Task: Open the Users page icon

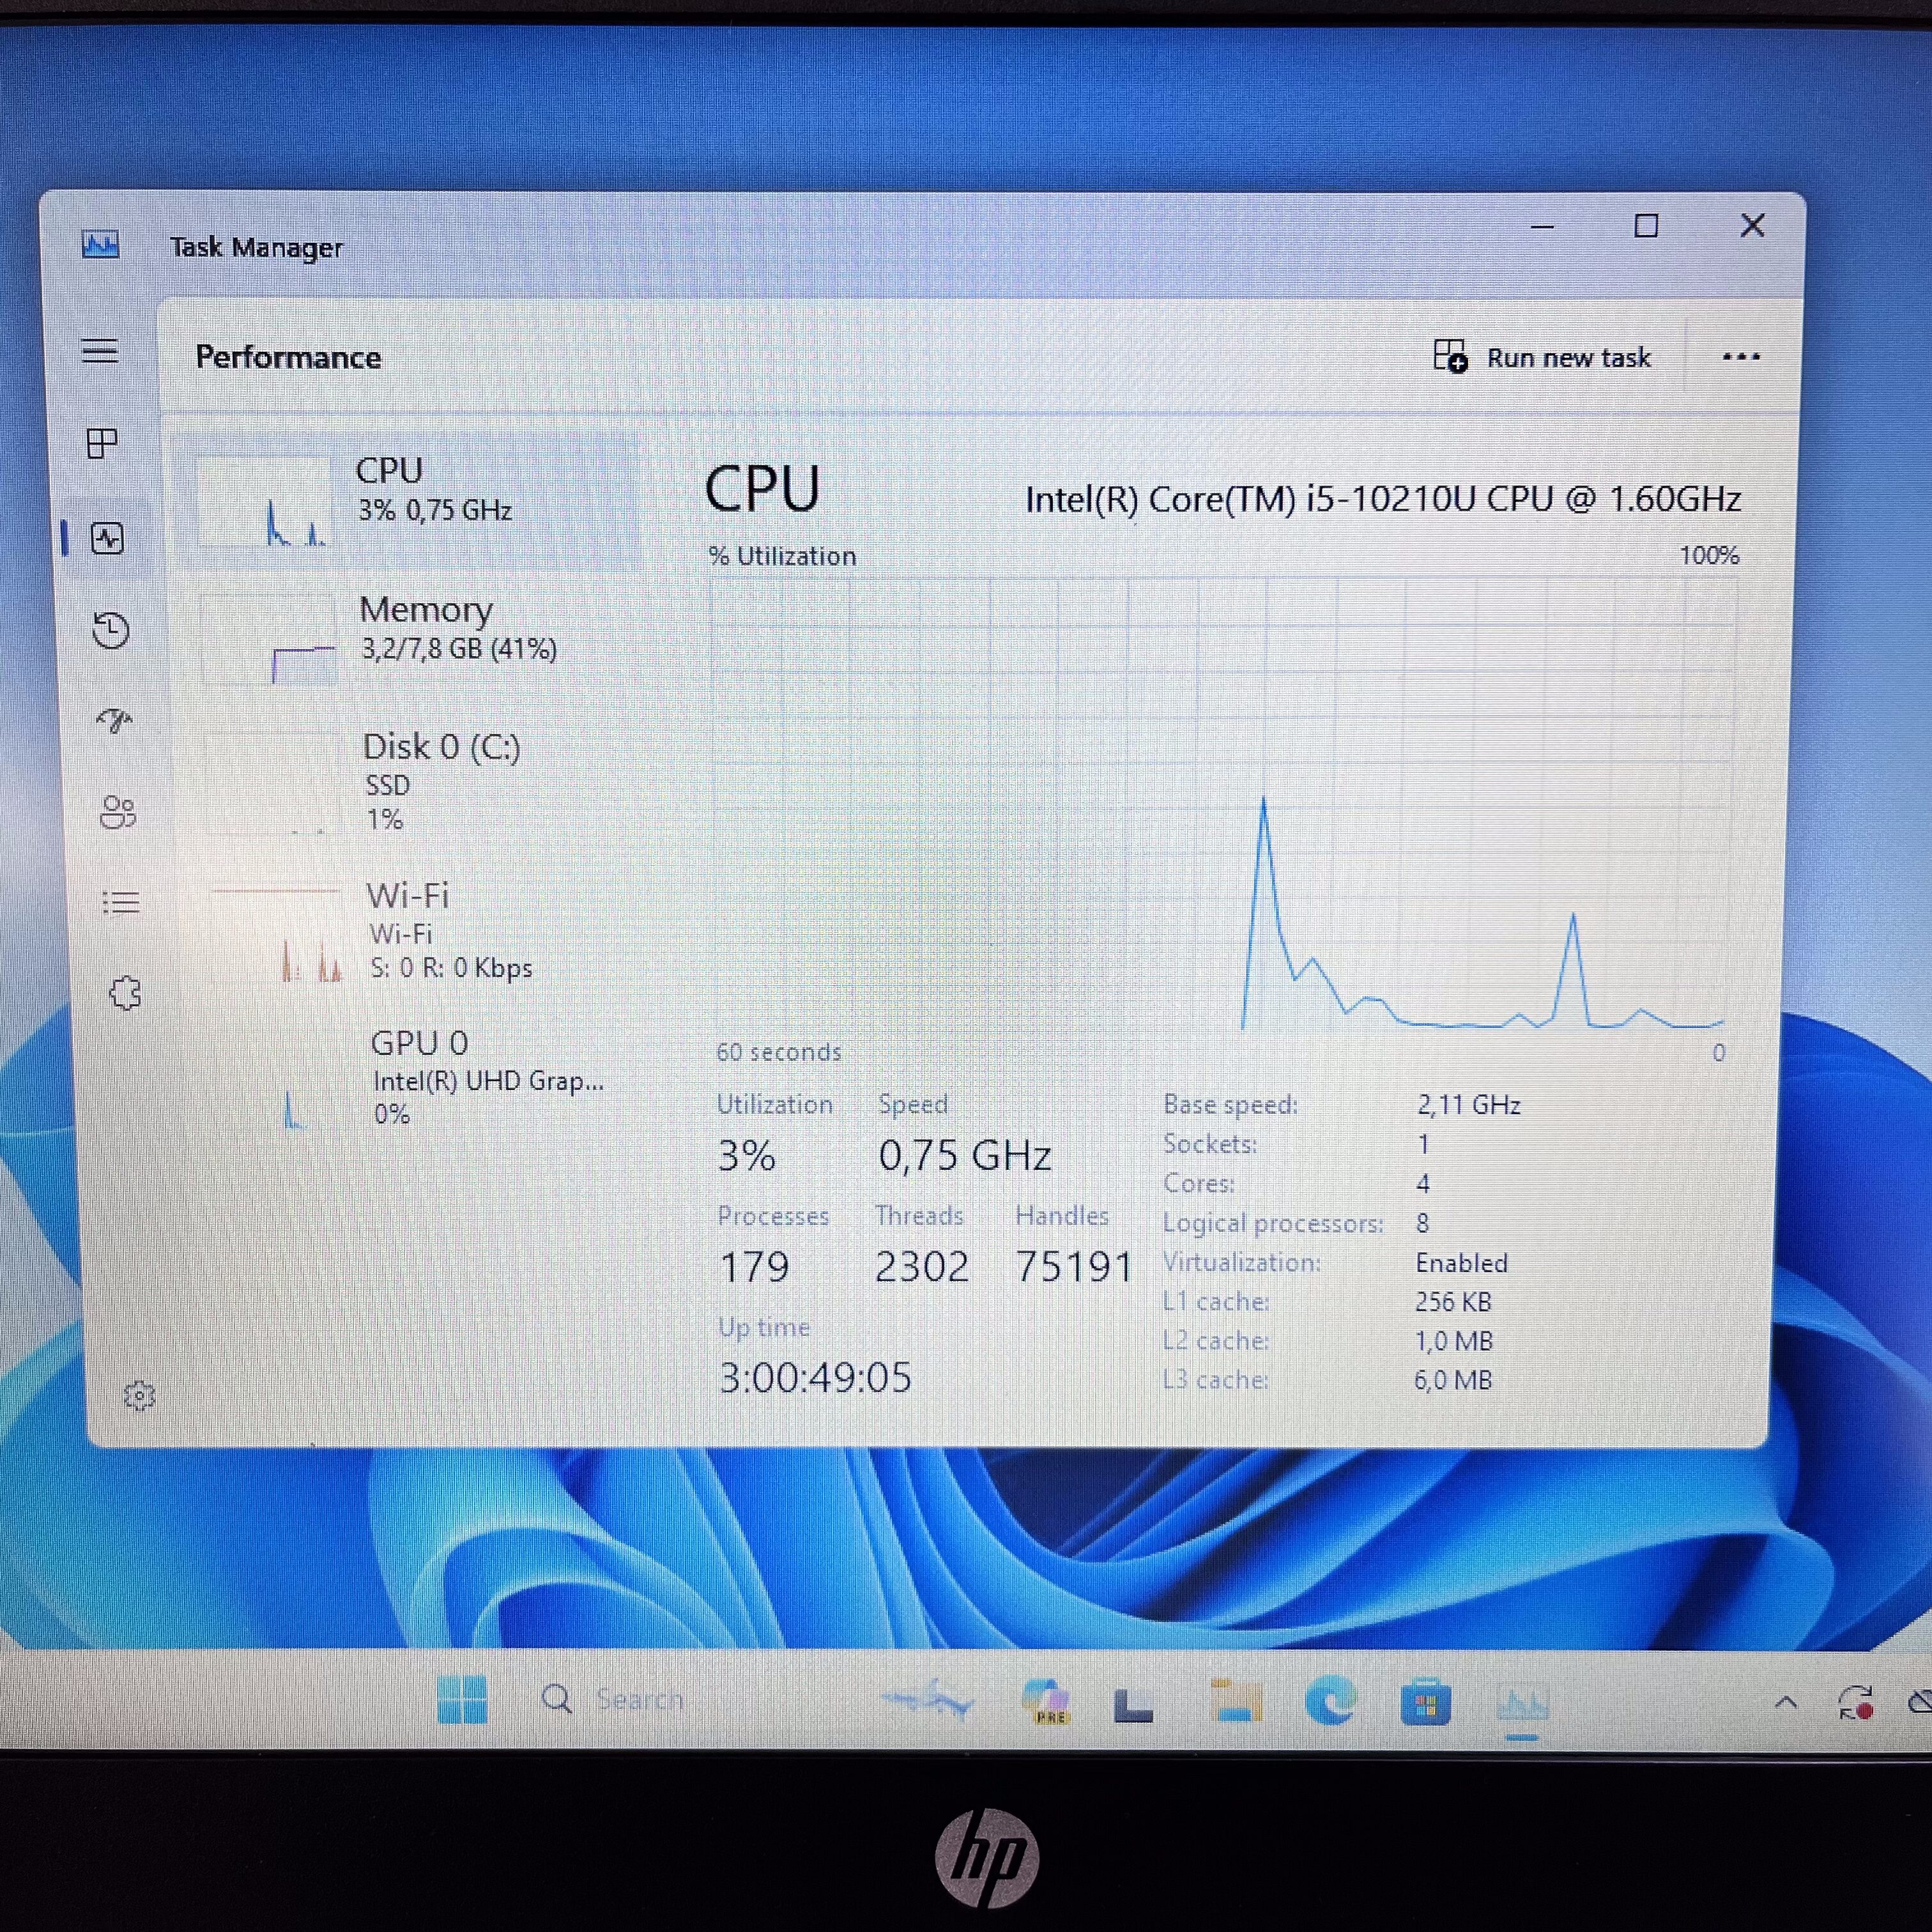Action: pyautogui.click(x=118, y=812)
